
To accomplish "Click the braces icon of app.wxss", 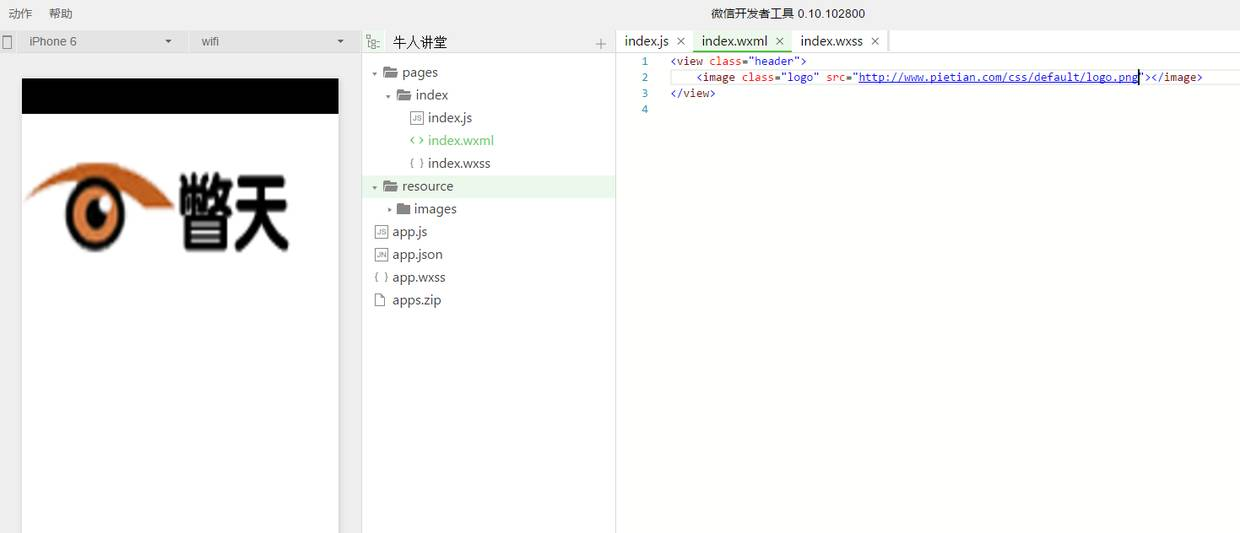I will pos(381,278).
